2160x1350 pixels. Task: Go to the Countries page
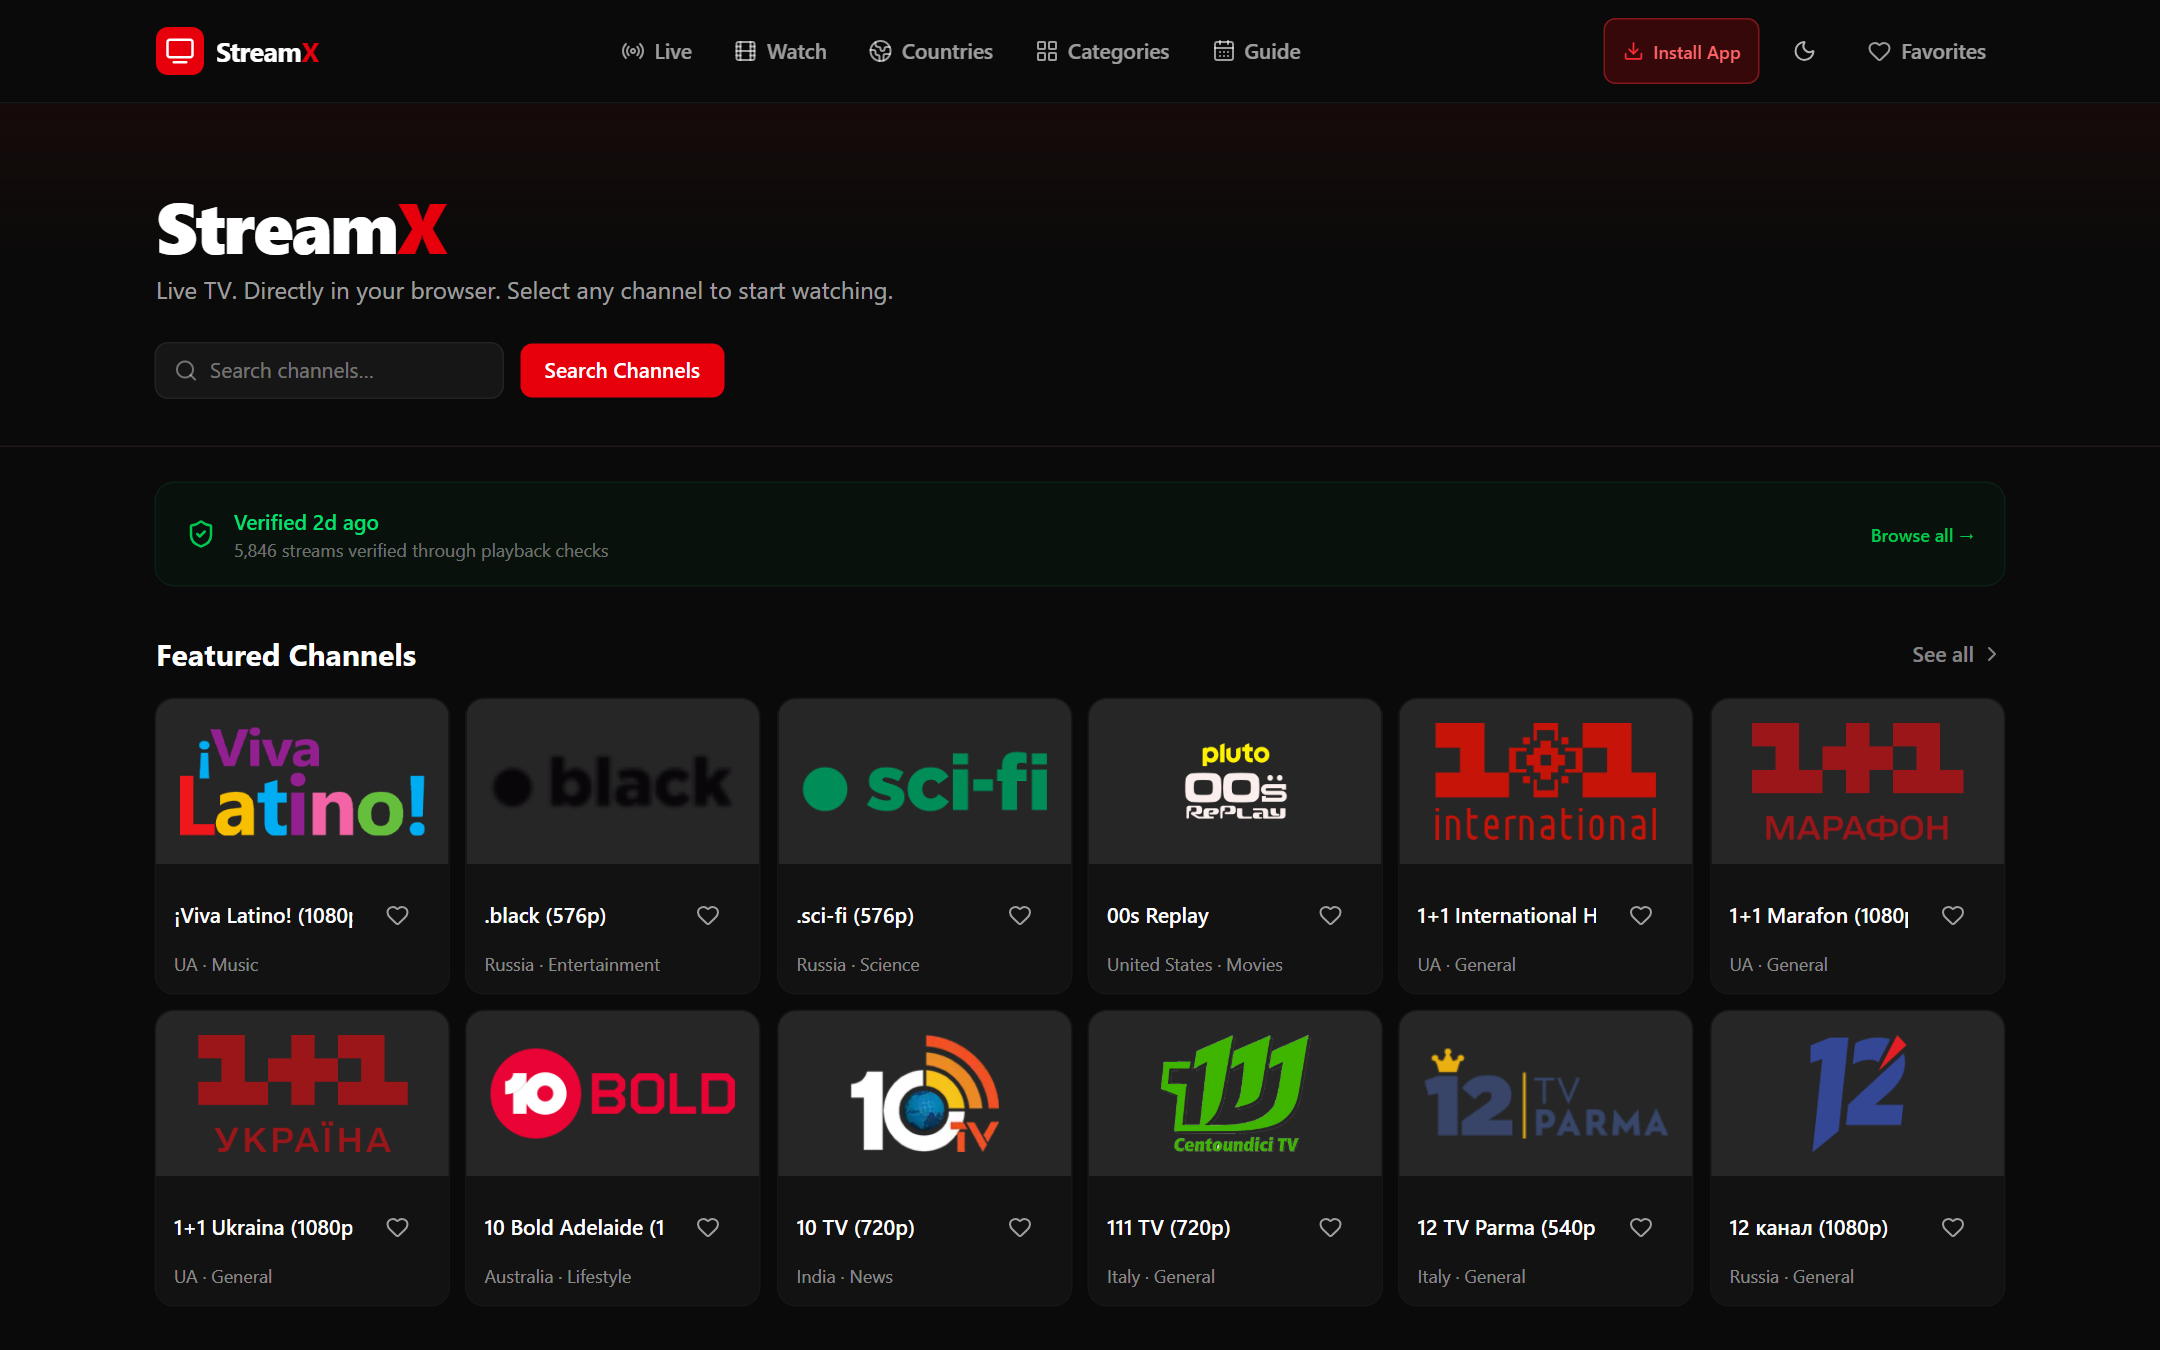coord(931,51)
